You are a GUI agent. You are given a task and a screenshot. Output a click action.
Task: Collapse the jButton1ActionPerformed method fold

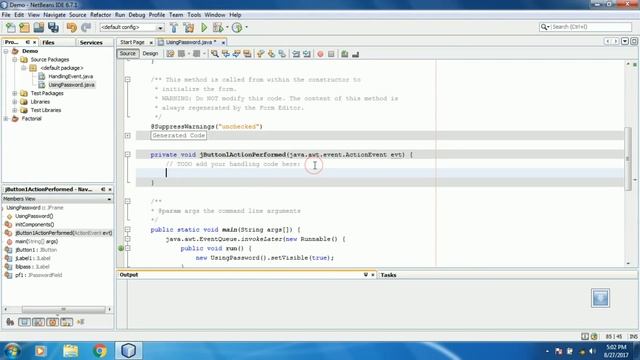[x=128, y=155]
